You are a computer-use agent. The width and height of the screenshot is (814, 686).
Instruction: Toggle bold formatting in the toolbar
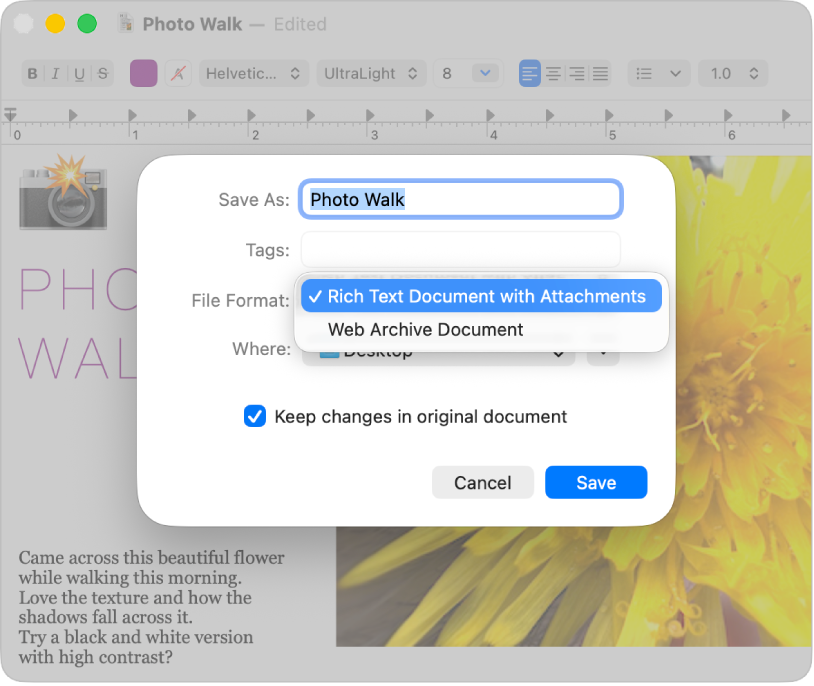(32, 72)
